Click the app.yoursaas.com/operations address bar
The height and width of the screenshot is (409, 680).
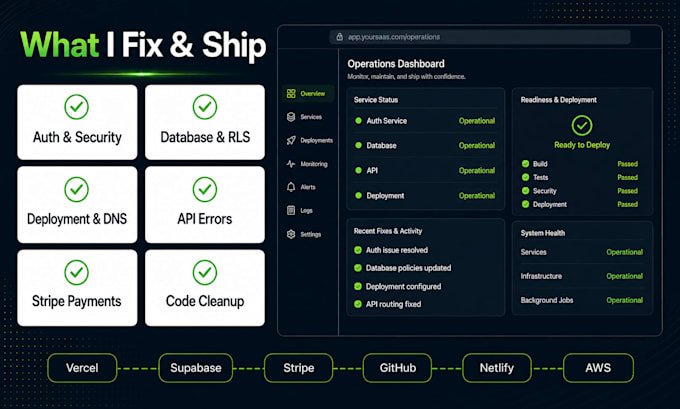tap(480, 37)
